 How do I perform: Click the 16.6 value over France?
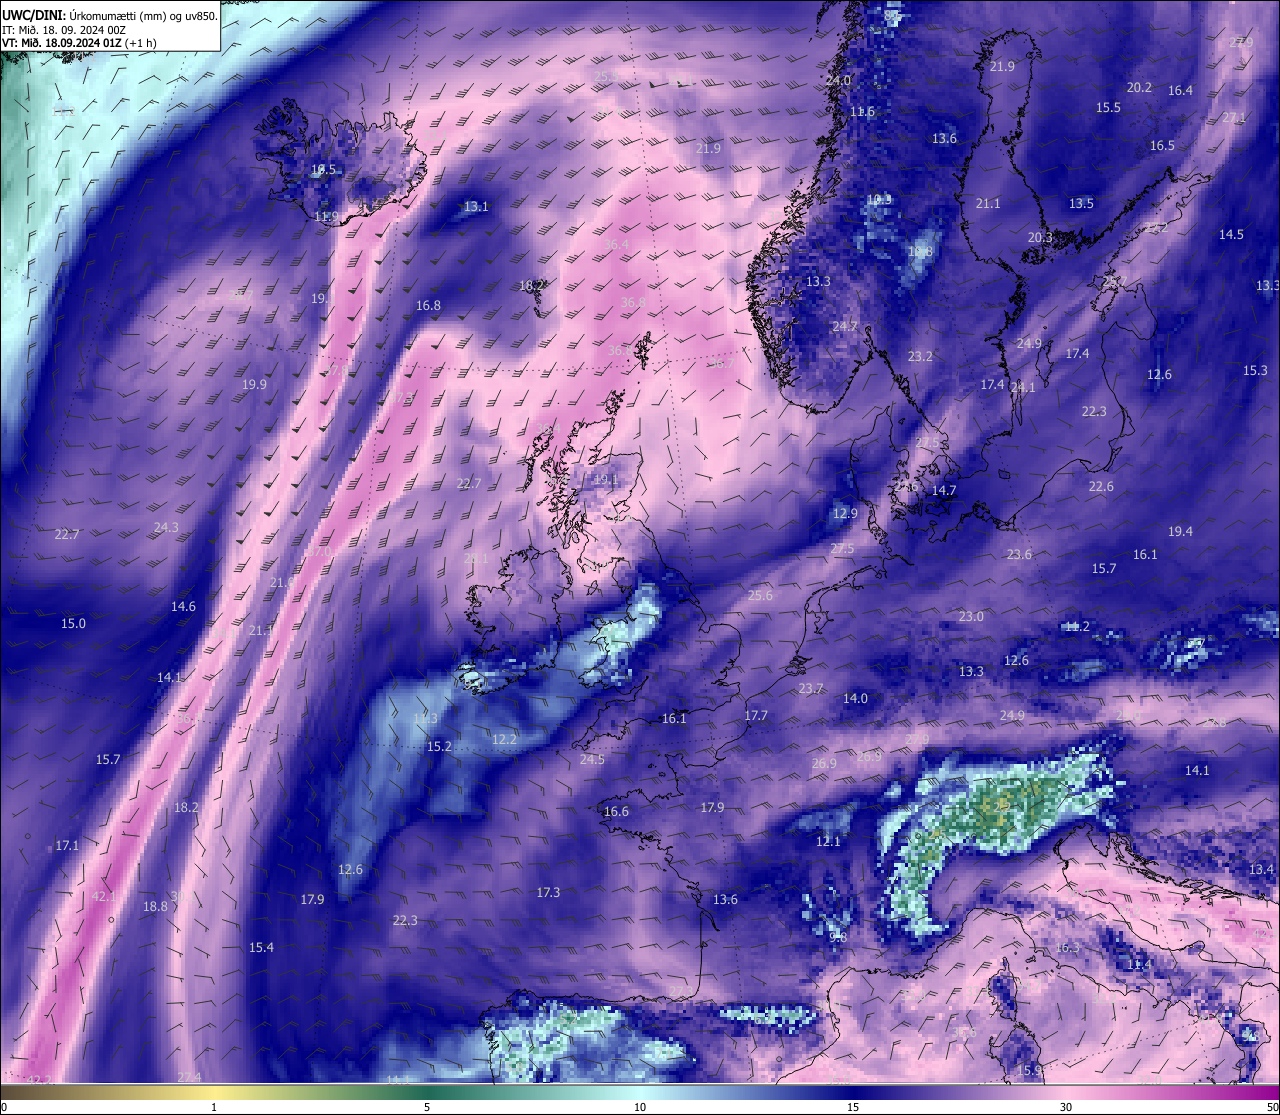pyautogui.click(x=616, y=812)
